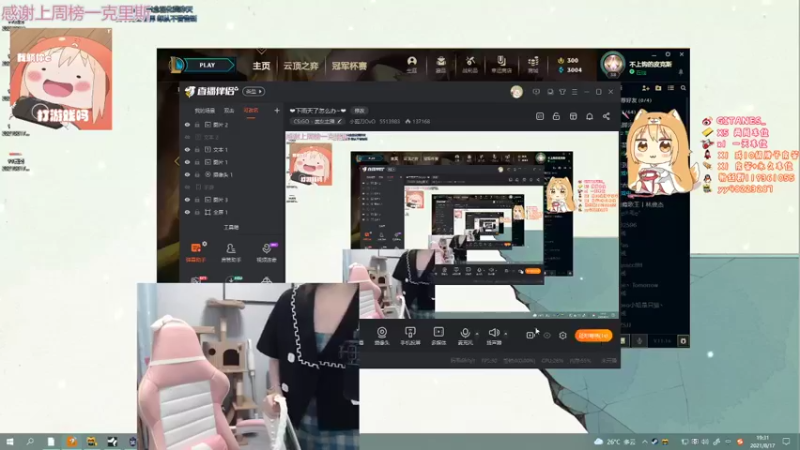
Task: Open the Windows Start menu
Action: click(x=9, y=442)
